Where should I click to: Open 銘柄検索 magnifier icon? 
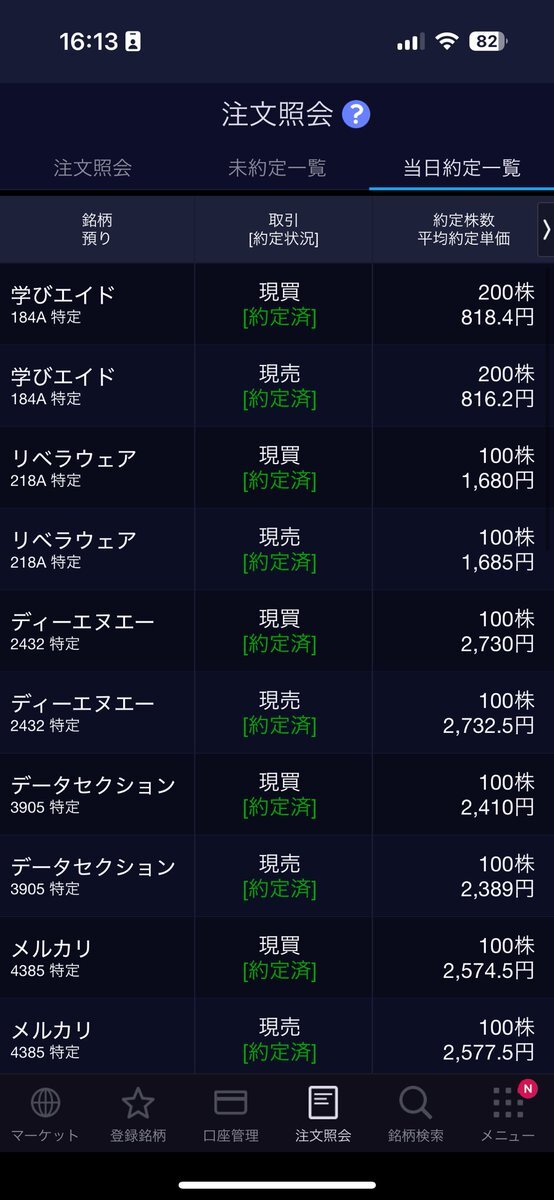(x=415, y=1103)
